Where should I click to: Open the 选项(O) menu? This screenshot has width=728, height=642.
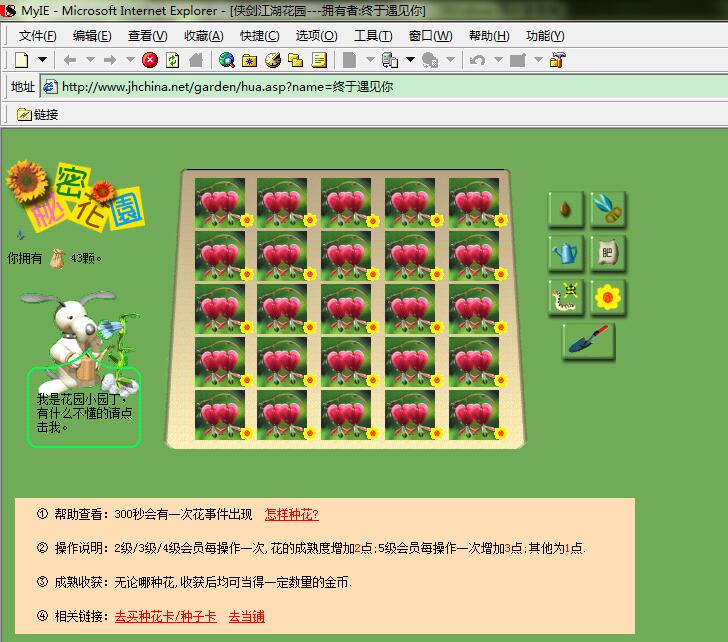[316, 36]
